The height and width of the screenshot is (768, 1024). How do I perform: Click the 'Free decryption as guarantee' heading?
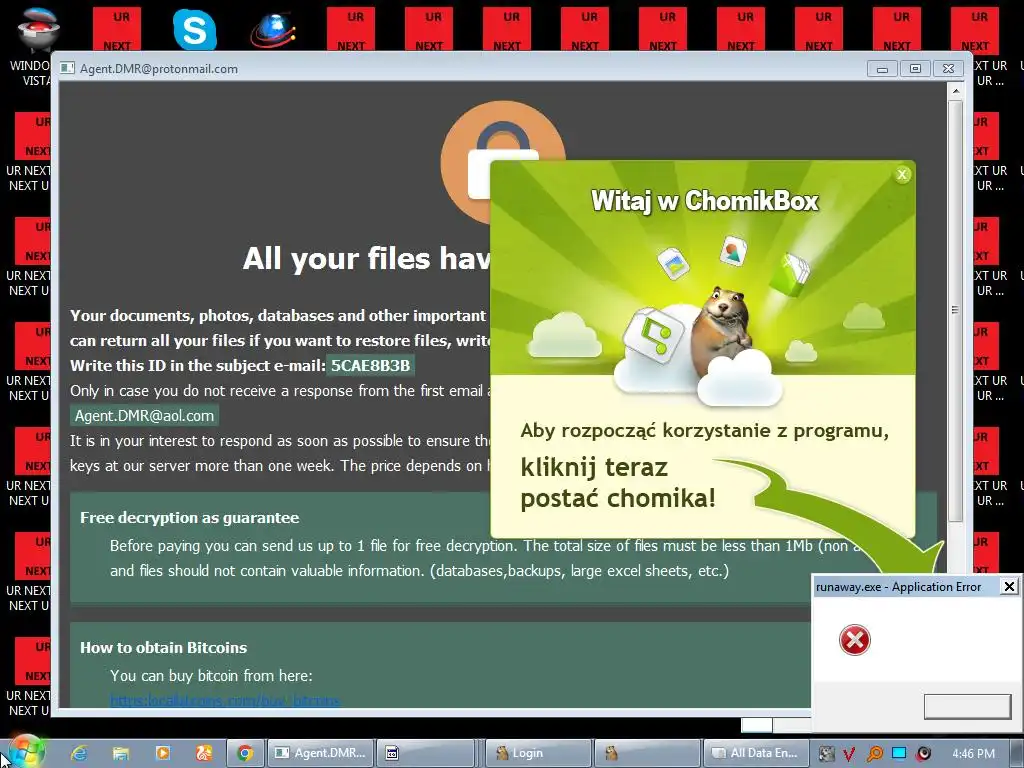[189, 518]
